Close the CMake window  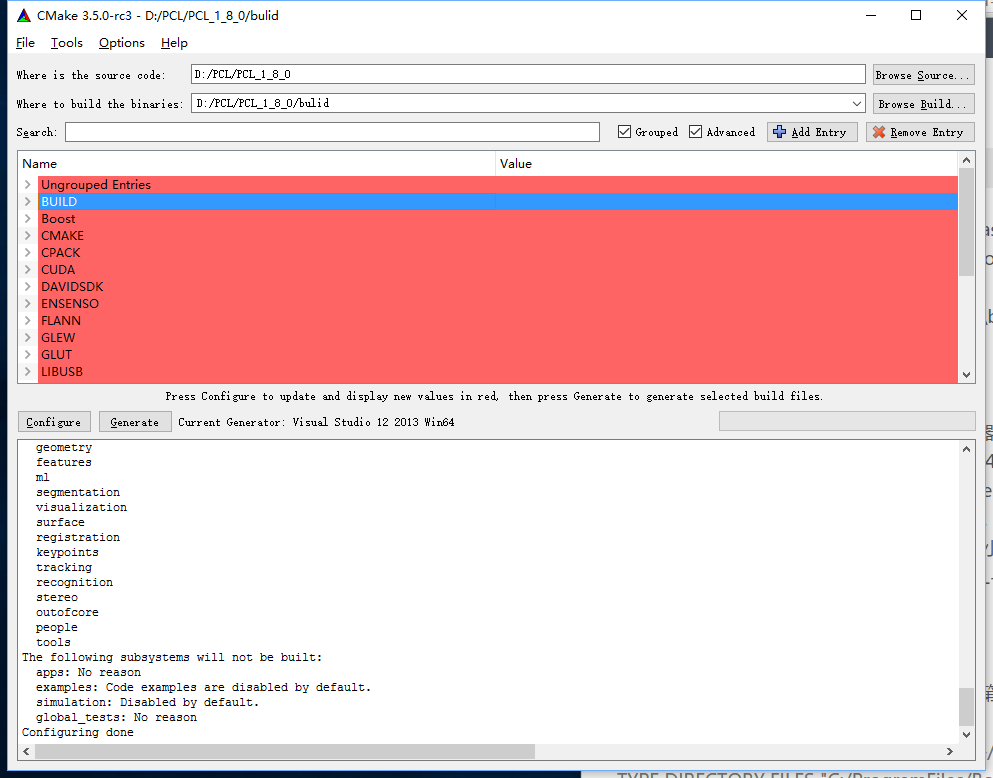pos(961,15)
